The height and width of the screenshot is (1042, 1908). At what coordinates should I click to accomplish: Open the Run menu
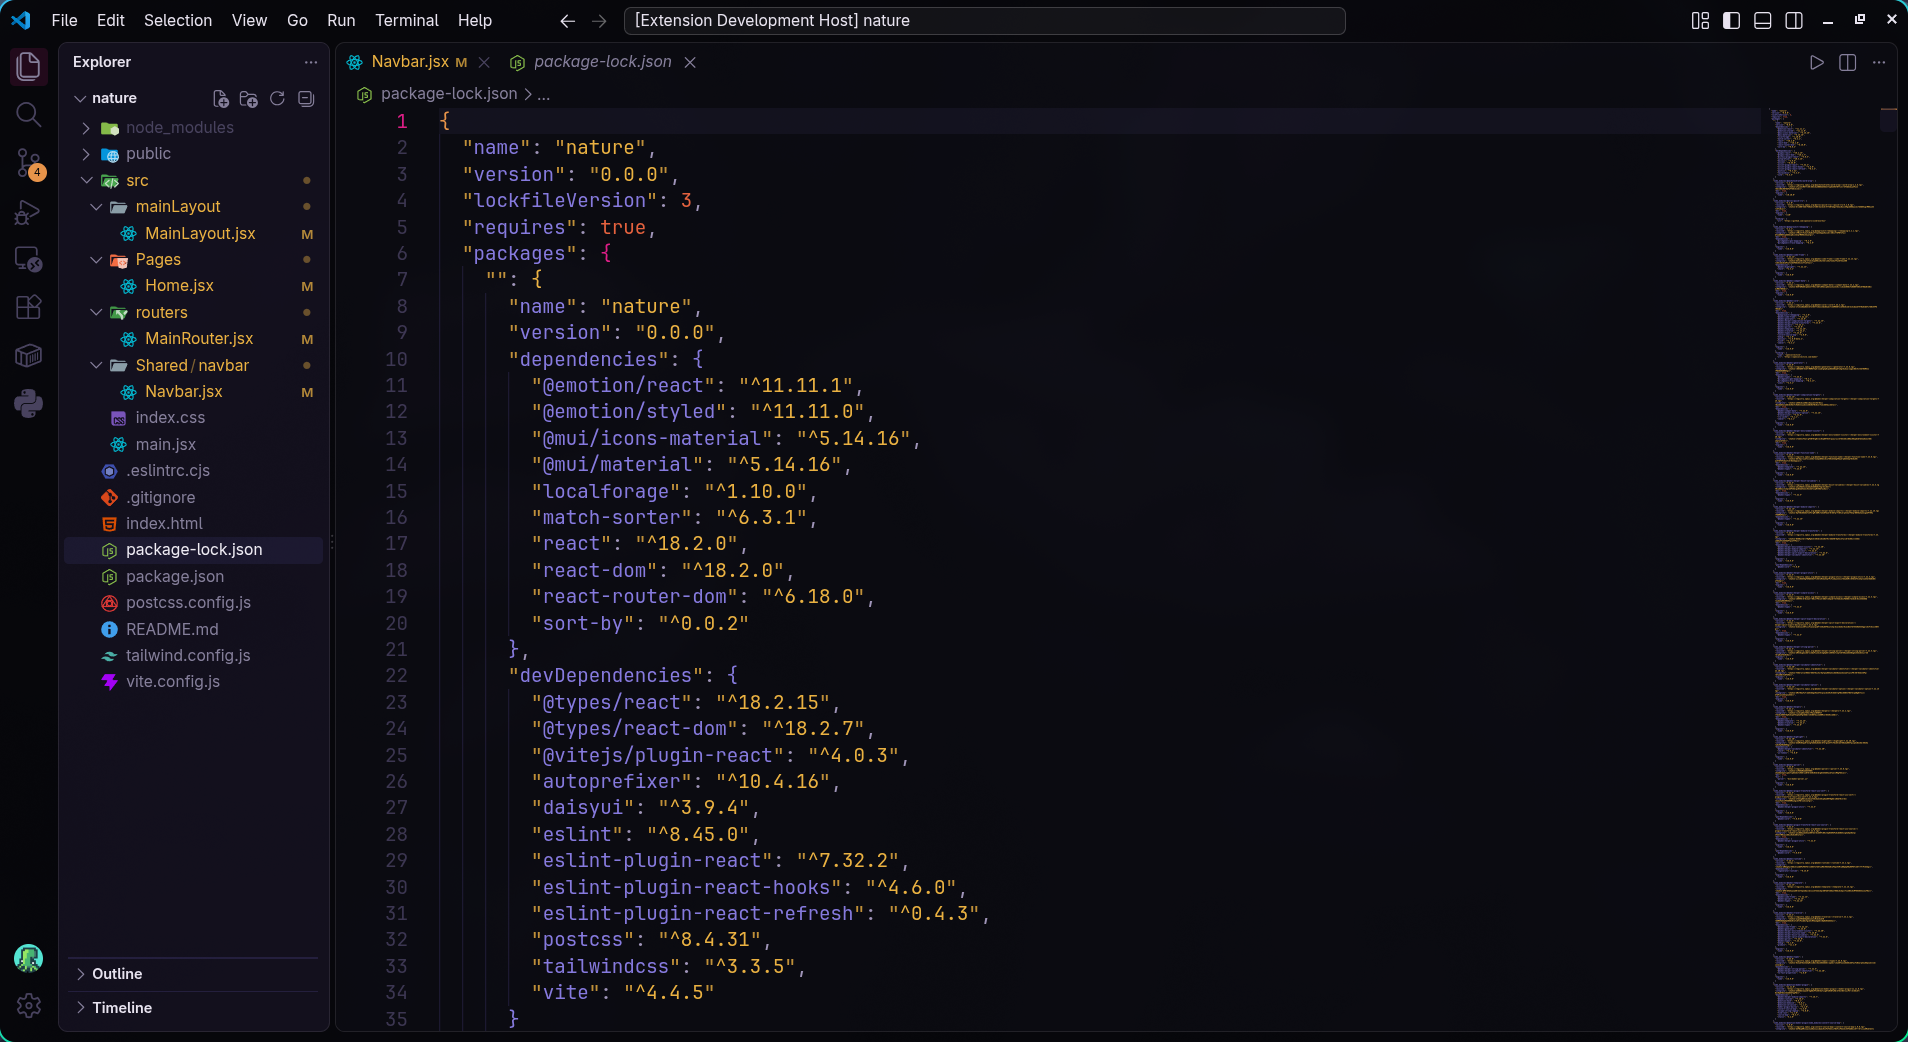[x=341, y=21]
